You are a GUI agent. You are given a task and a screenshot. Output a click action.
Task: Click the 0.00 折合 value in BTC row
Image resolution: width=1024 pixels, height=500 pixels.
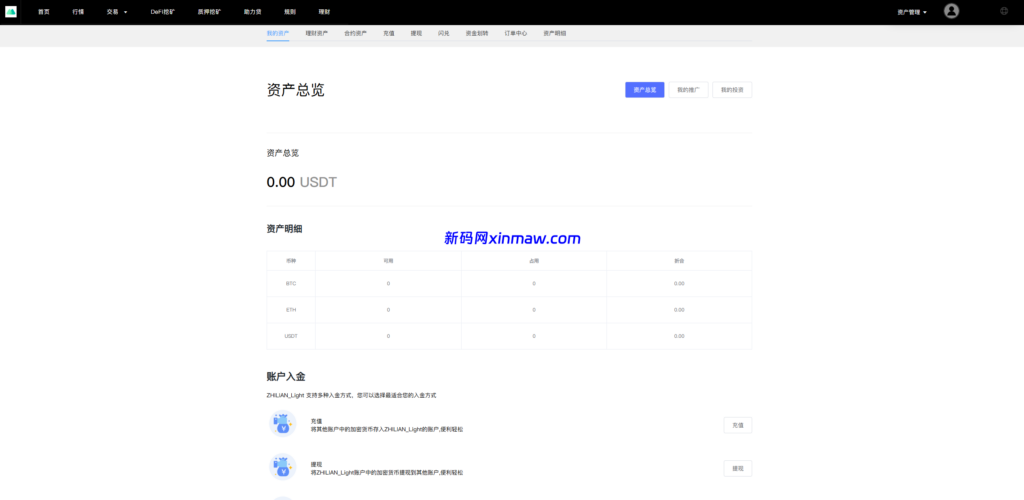point(679,283)
